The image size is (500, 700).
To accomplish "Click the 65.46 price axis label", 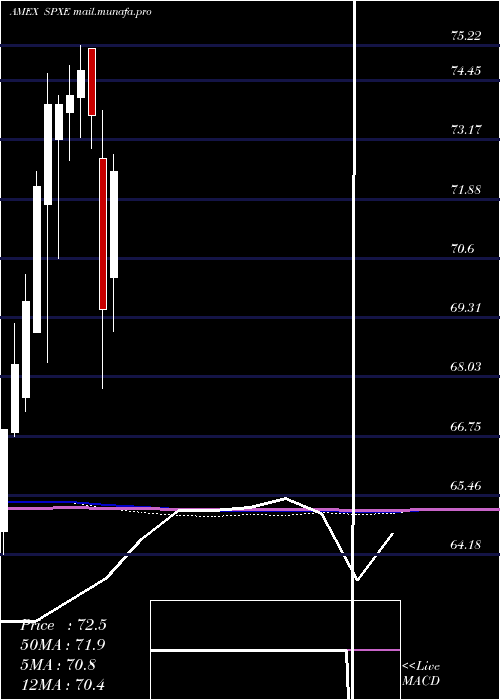I will tap(466, 485).
